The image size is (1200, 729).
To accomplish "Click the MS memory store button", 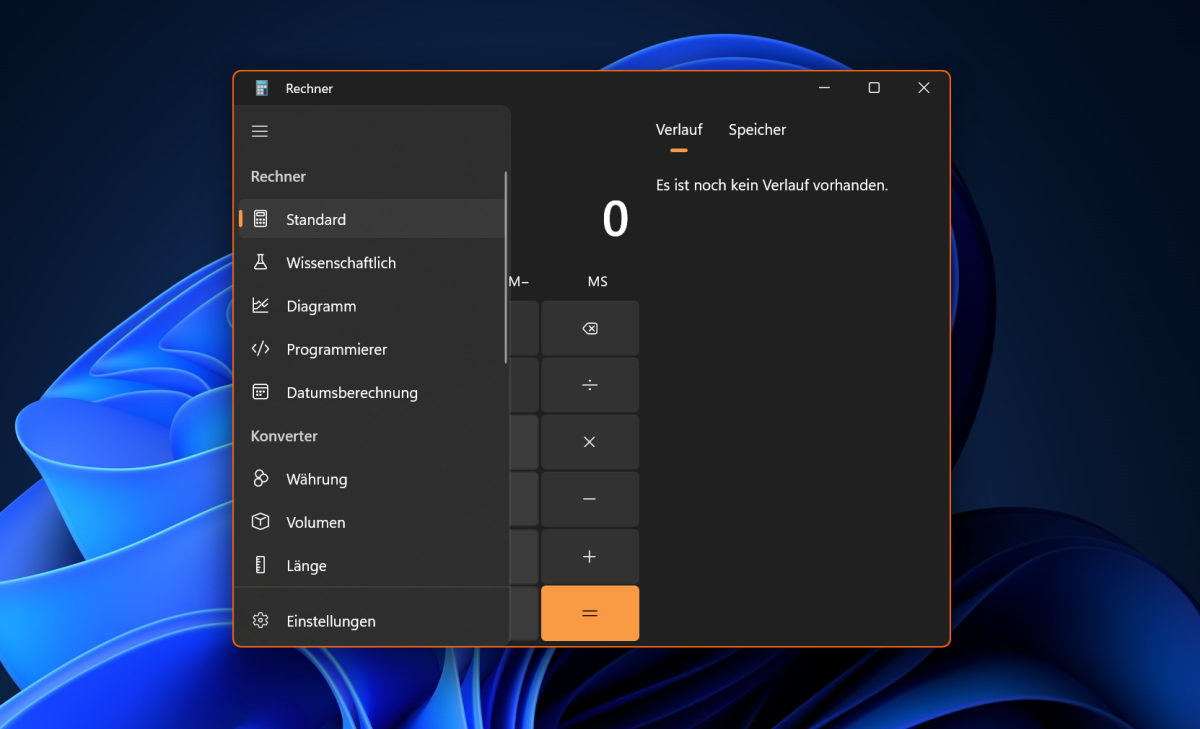I will point(597,282).
